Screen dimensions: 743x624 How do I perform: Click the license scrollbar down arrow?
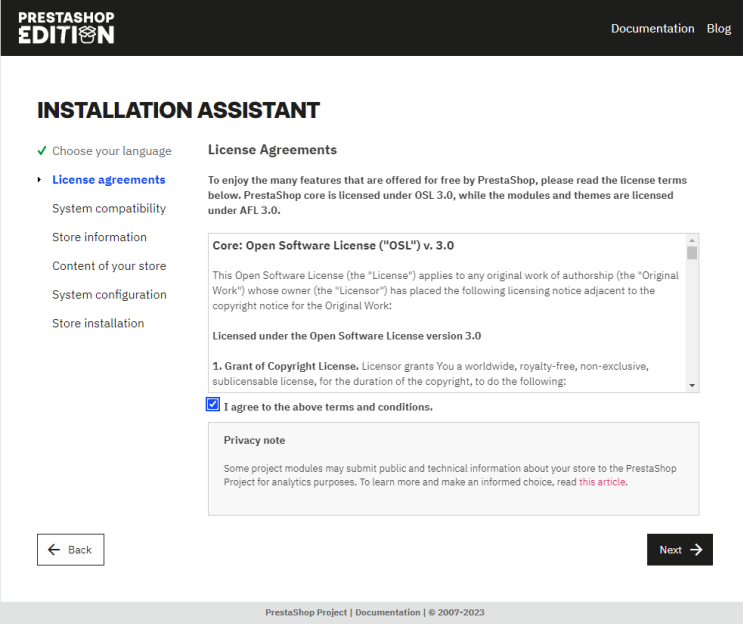[691, 385]
